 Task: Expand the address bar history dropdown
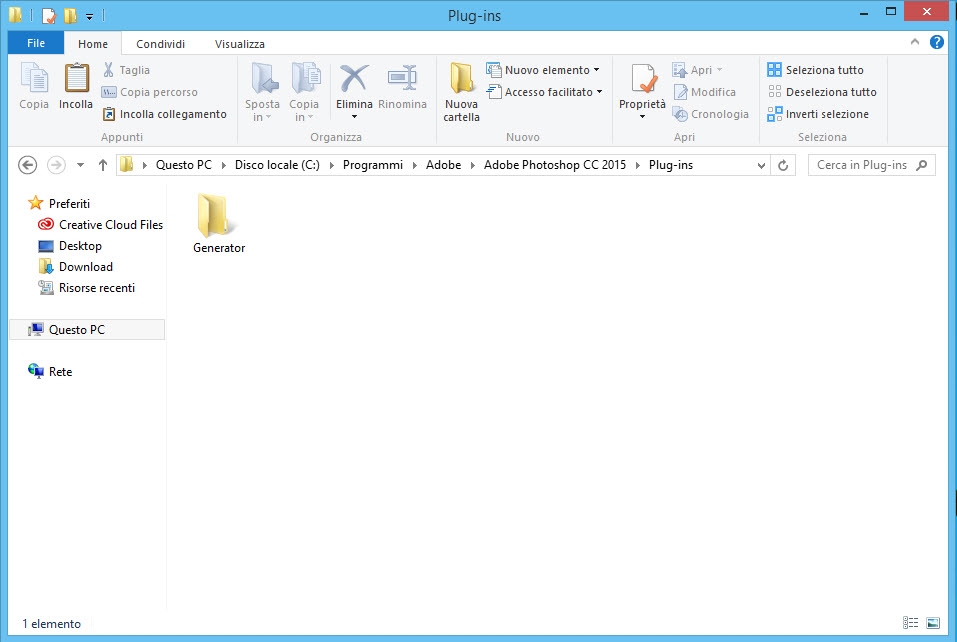click(761, 165)
